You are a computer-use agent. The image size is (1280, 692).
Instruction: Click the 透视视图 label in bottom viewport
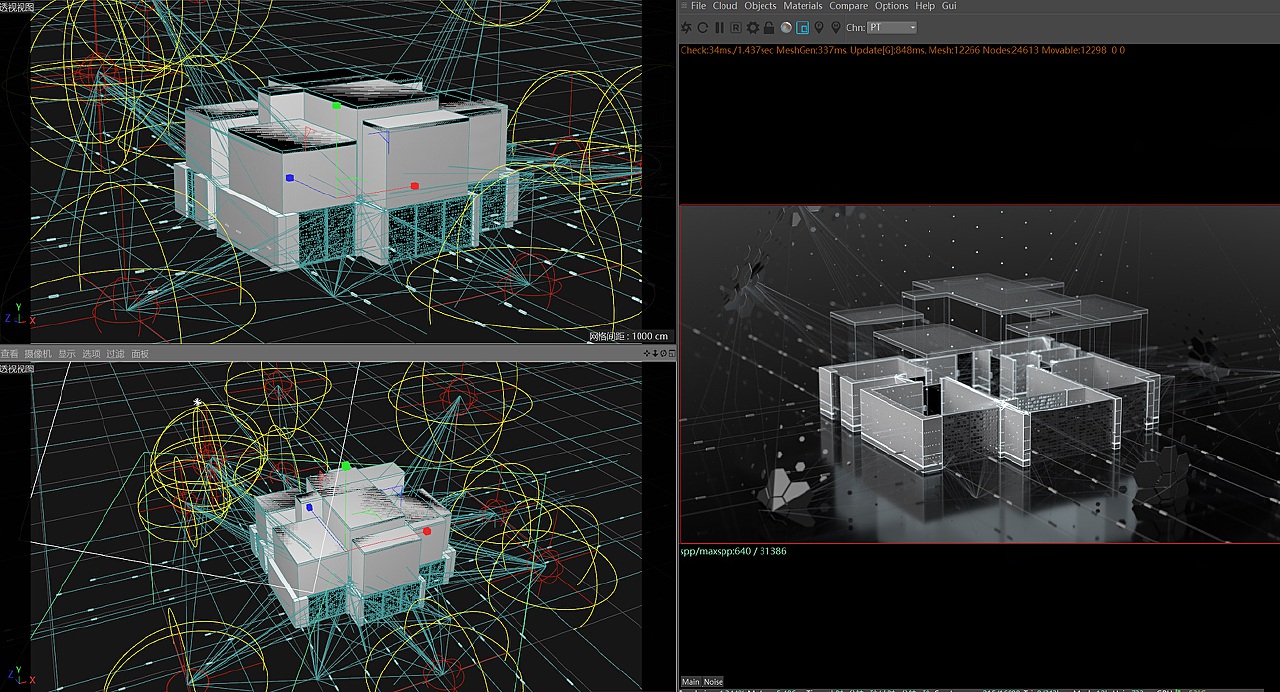(x=17, y=369)
